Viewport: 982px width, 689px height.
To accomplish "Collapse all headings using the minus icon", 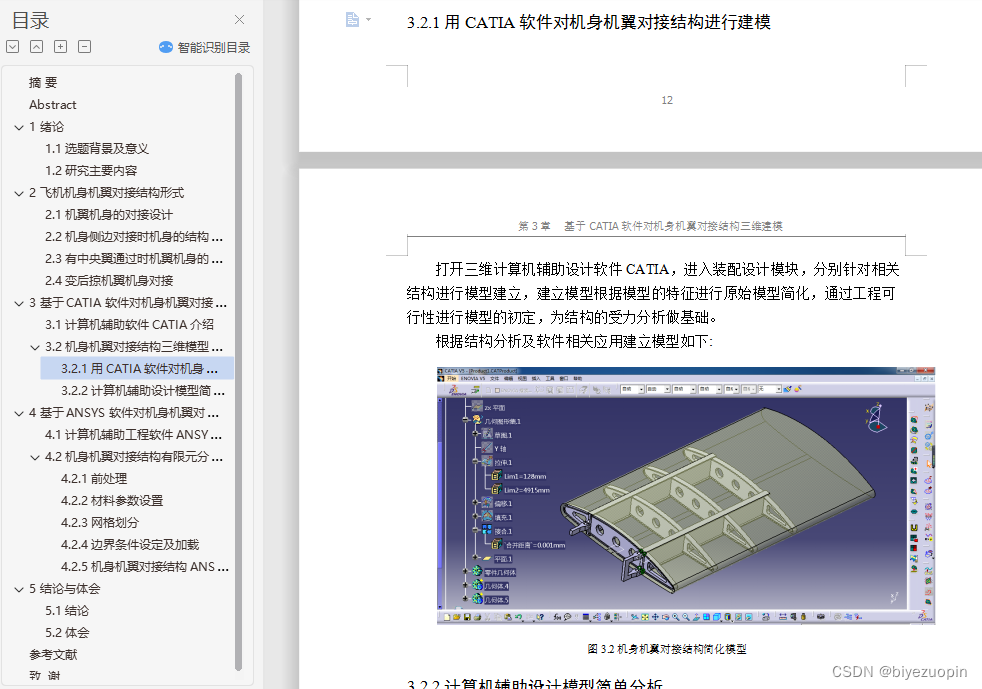I will point(84,46).
